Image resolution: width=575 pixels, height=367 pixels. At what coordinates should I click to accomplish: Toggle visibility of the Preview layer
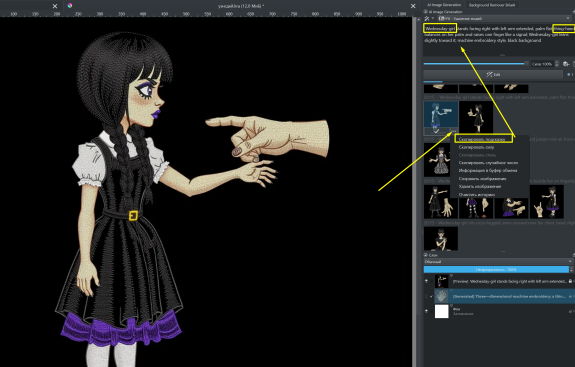click(426, 281)
